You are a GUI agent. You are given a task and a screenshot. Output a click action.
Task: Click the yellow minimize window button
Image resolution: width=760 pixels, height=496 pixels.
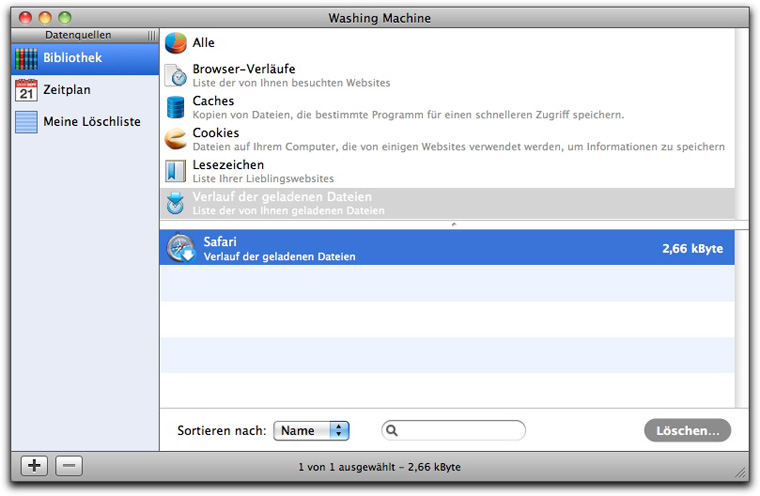[x=45, y=18]
